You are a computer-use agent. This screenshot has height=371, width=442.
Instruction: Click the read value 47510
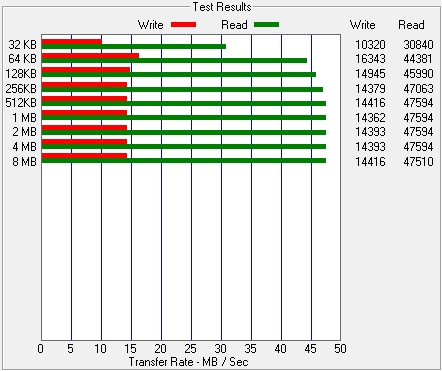pos(418,162)
